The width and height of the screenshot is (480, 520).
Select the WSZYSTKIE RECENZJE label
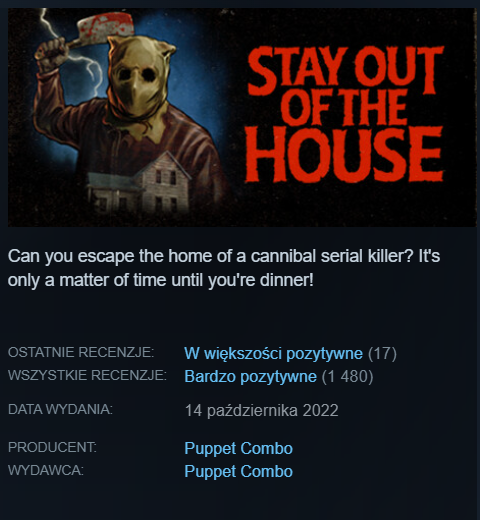pyautogui.click(x=87, y=376)
